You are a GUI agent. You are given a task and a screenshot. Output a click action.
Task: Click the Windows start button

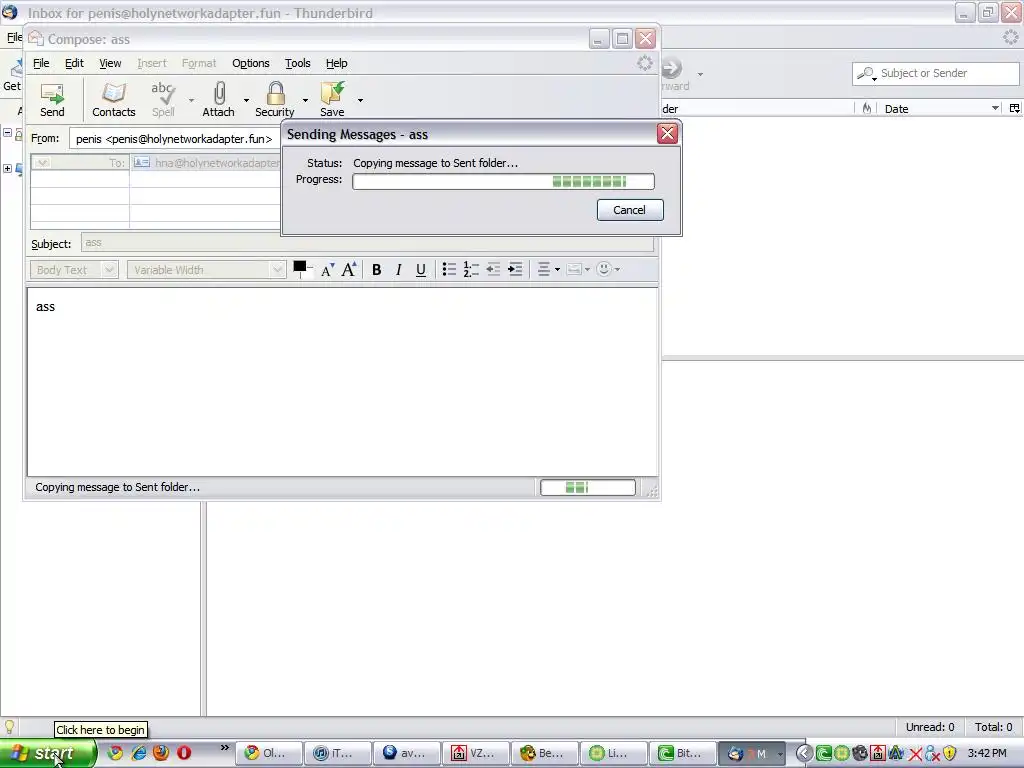pos(47,753)
